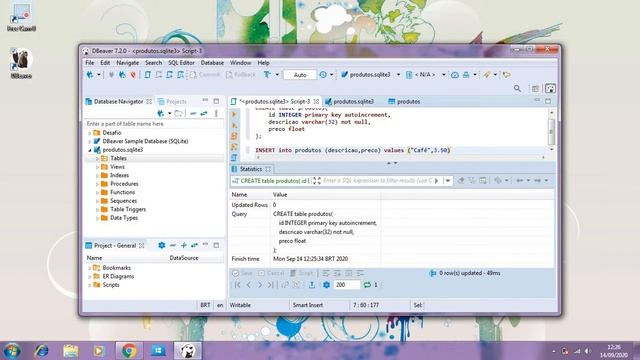Click Execute SQL statement arrow icon
This screenshot has height=360, width=640.
coord(234,115)
